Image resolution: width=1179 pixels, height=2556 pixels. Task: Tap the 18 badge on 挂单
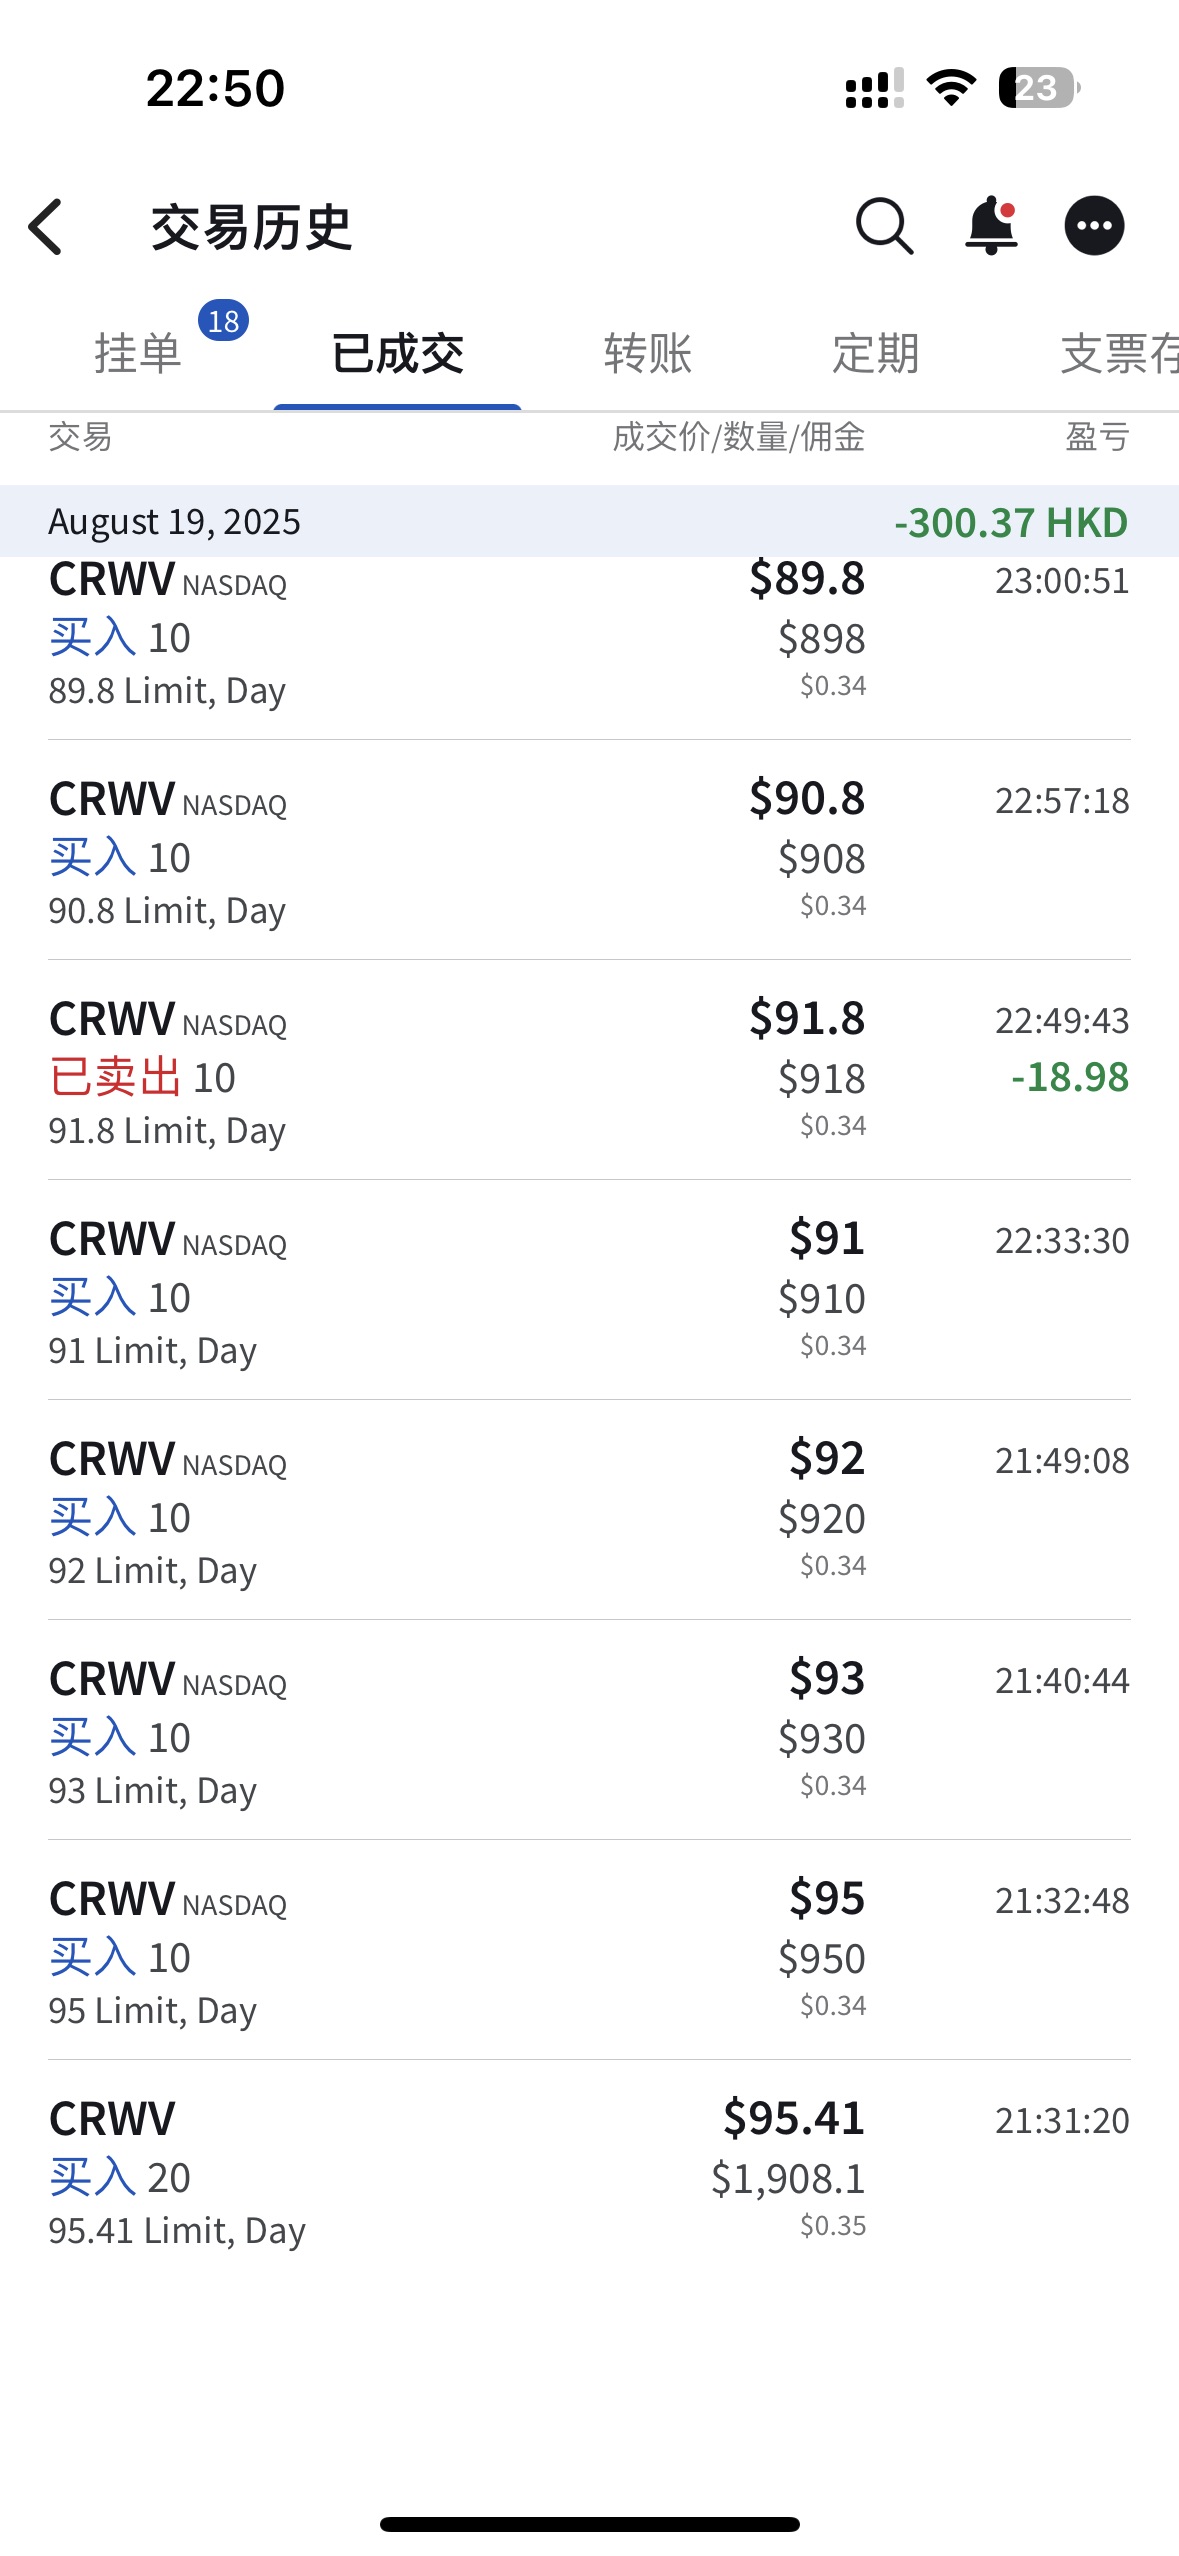[x=223, y=321]
